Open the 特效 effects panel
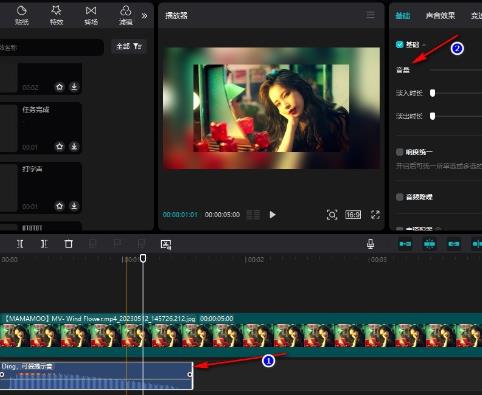The image size is (482, 395). coord(56,15)
